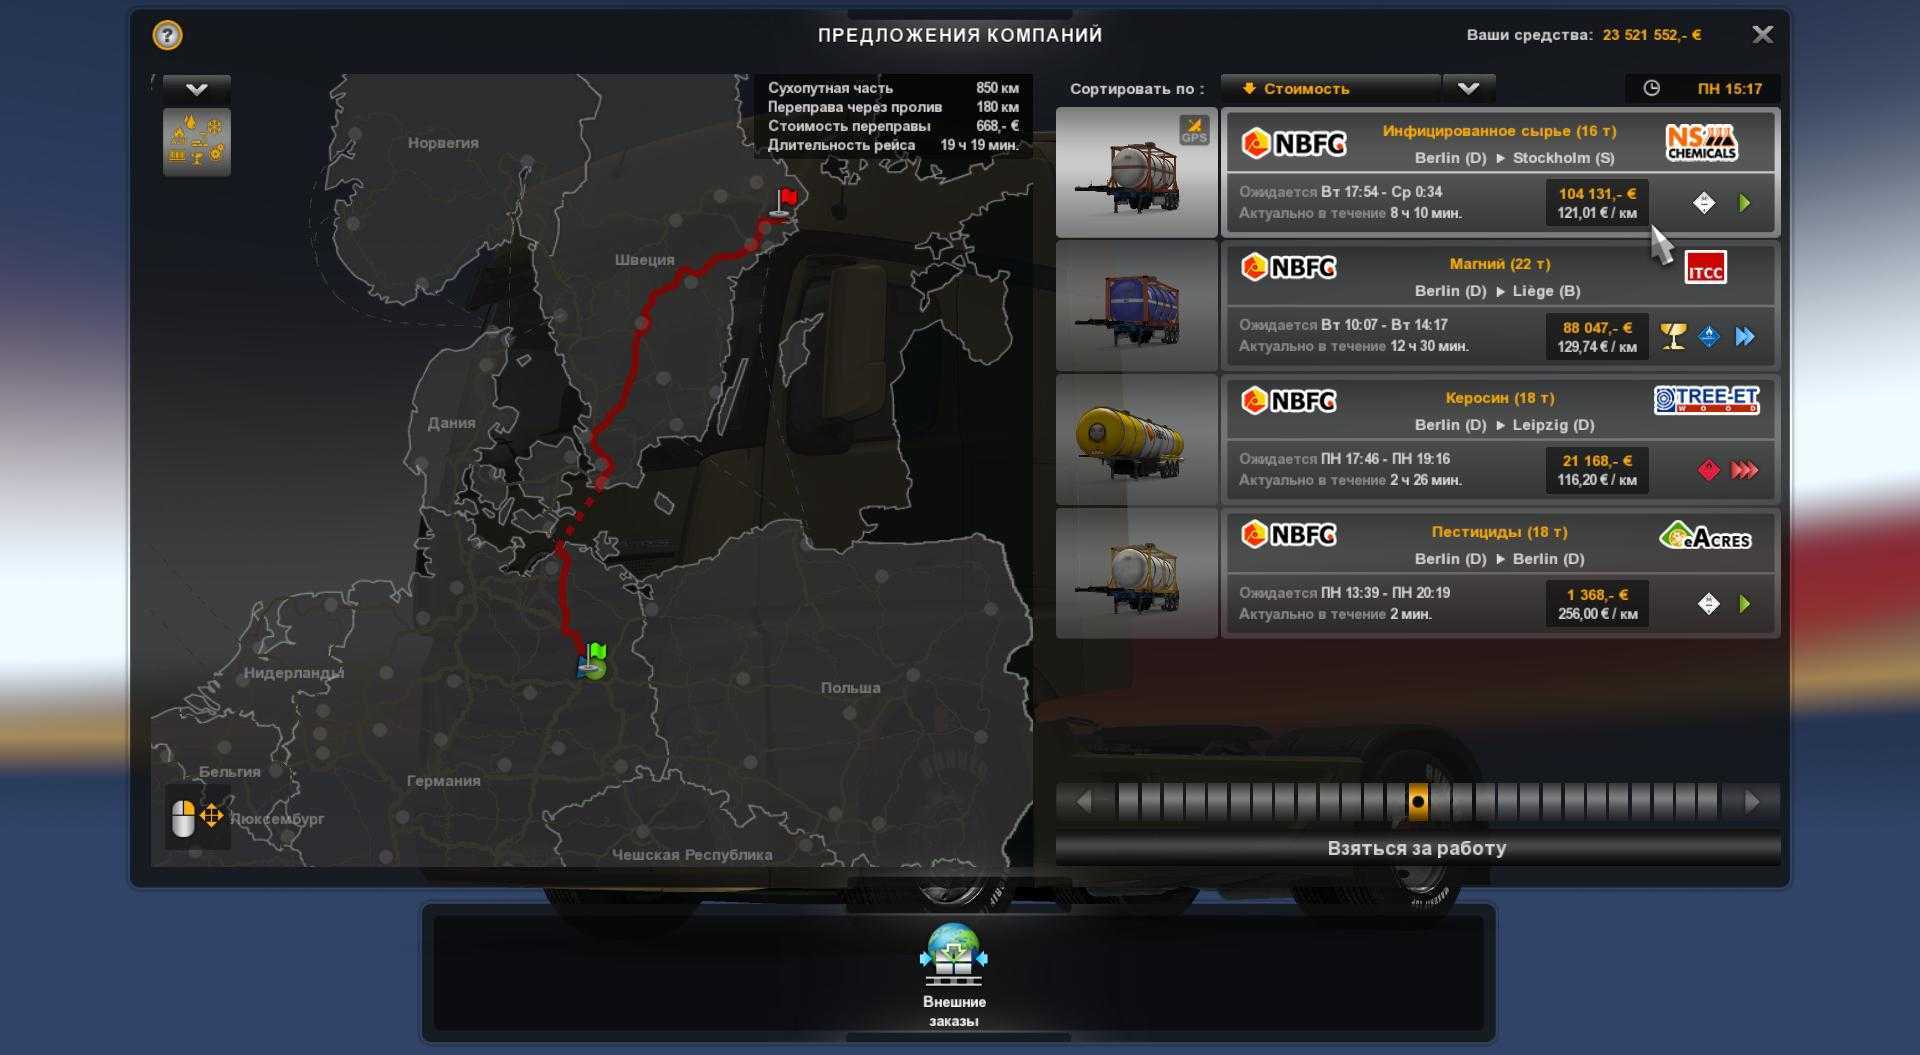Click the left arrow of job list slider

point(1083,802)
